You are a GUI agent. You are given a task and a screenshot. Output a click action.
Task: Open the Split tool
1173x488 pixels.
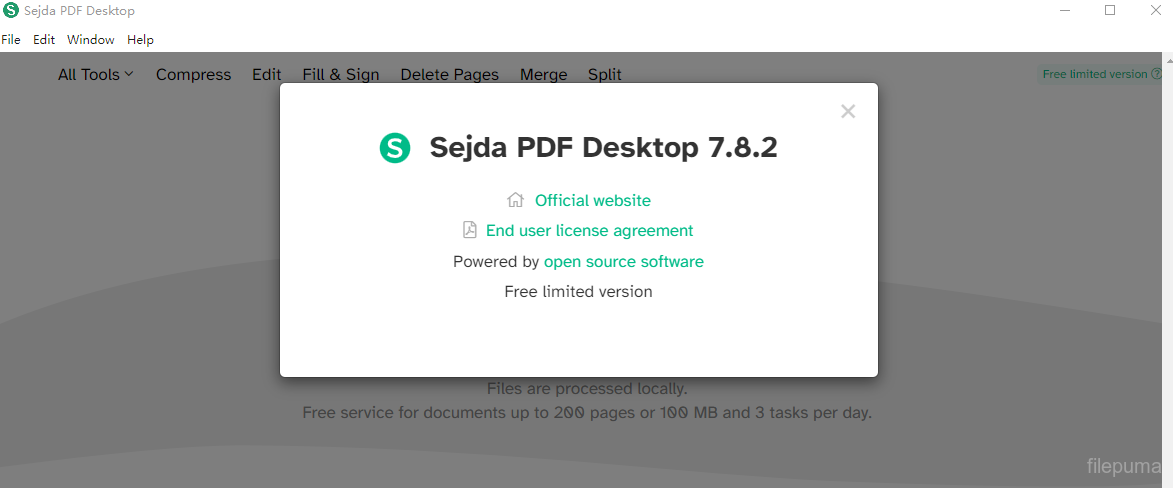click(604, 74)
